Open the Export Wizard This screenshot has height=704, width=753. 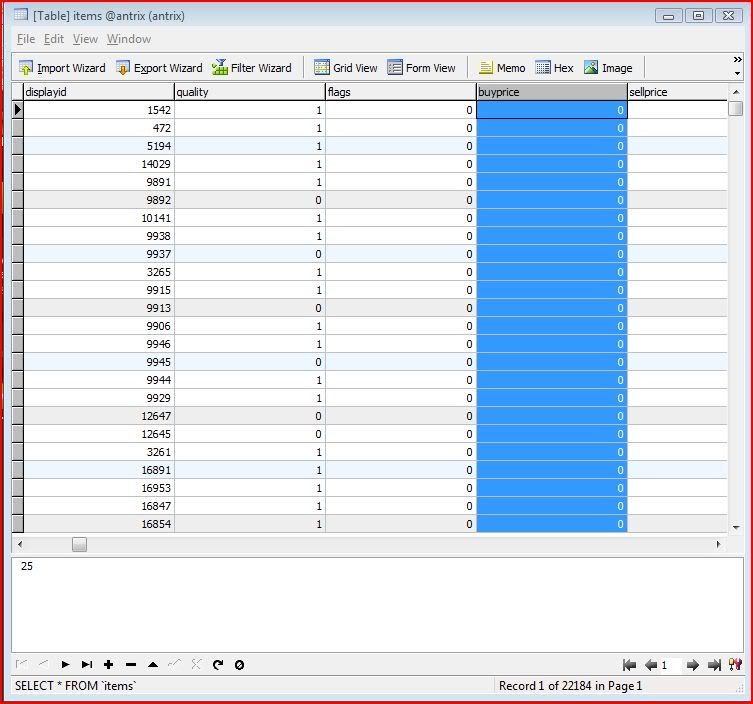pyautogui.click(x=159, y=68)
